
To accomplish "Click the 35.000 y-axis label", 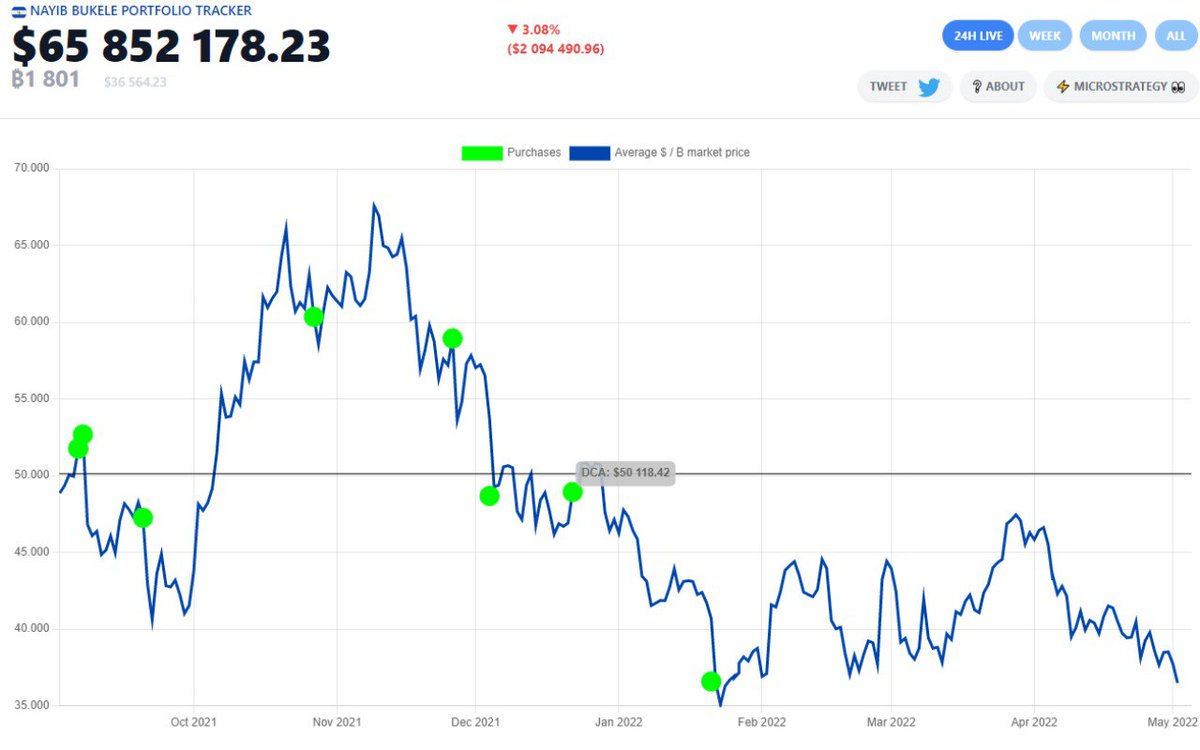I will (x=31, y=705).
